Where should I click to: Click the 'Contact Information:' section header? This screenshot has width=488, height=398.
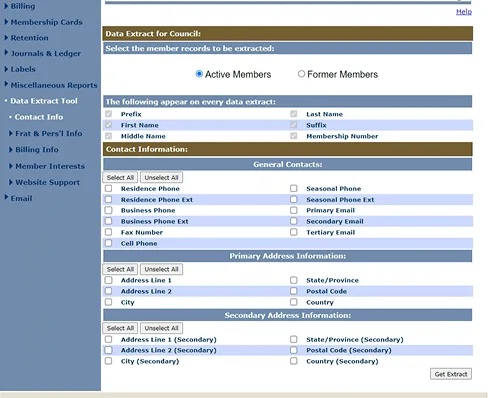288,149
